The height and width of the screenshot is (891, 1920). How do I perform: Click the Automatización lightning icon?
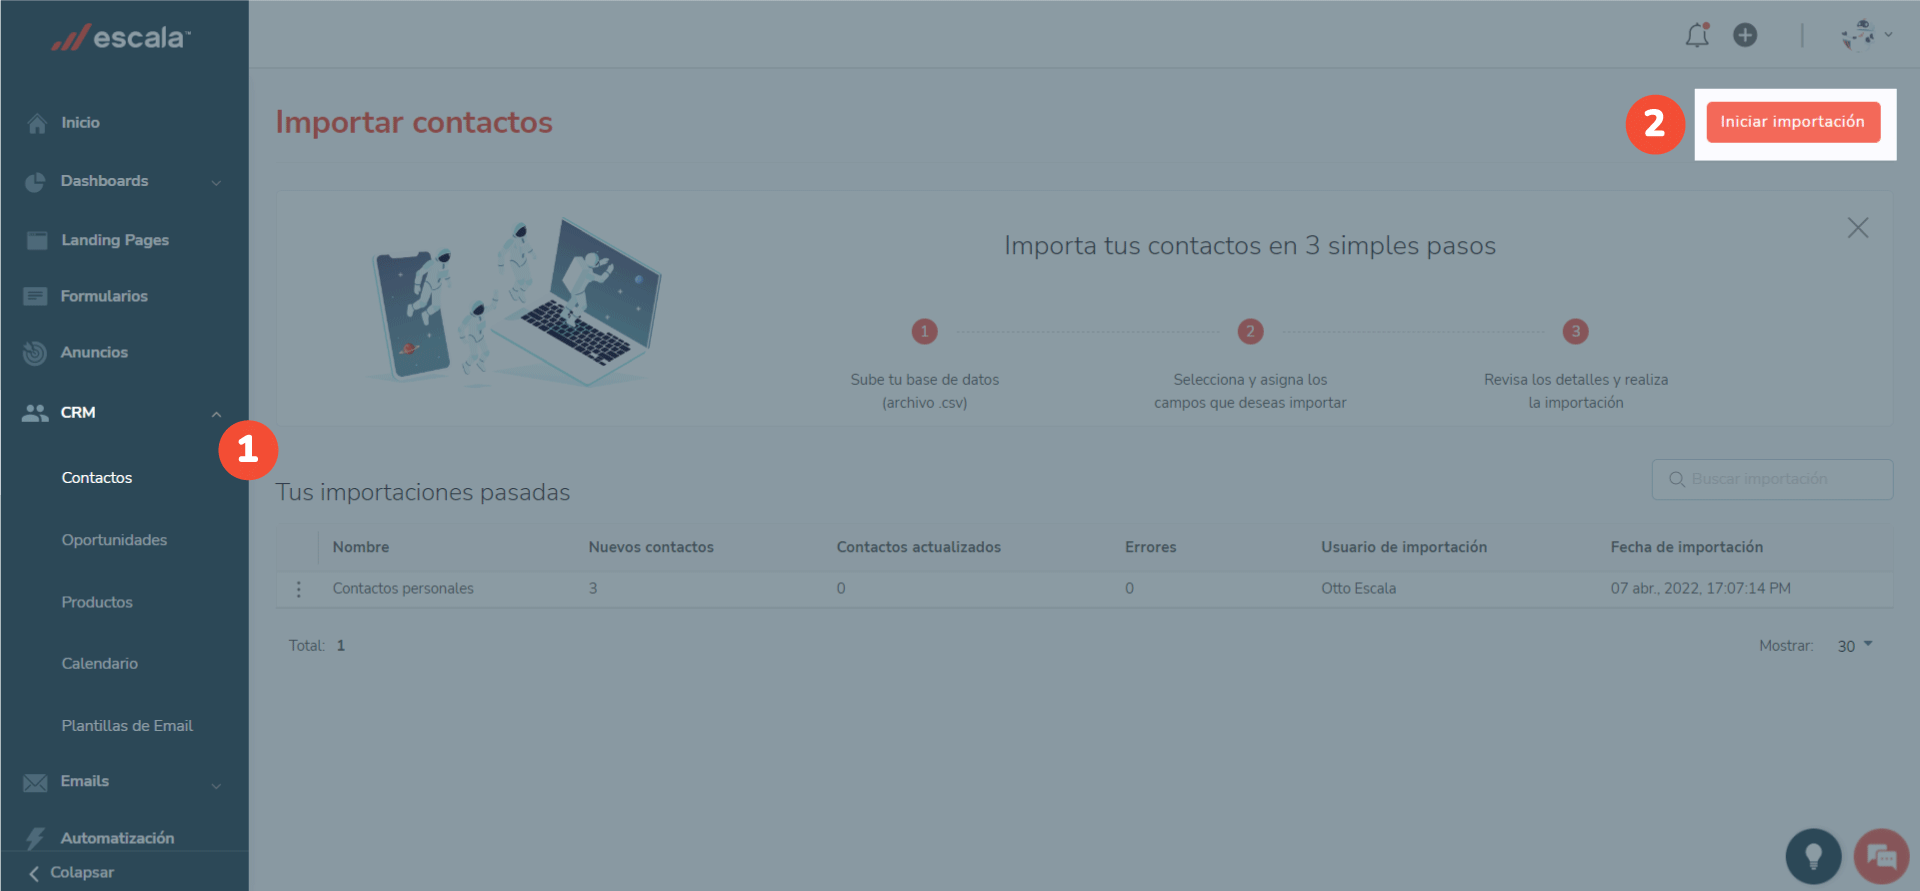(x=35, y=838)
